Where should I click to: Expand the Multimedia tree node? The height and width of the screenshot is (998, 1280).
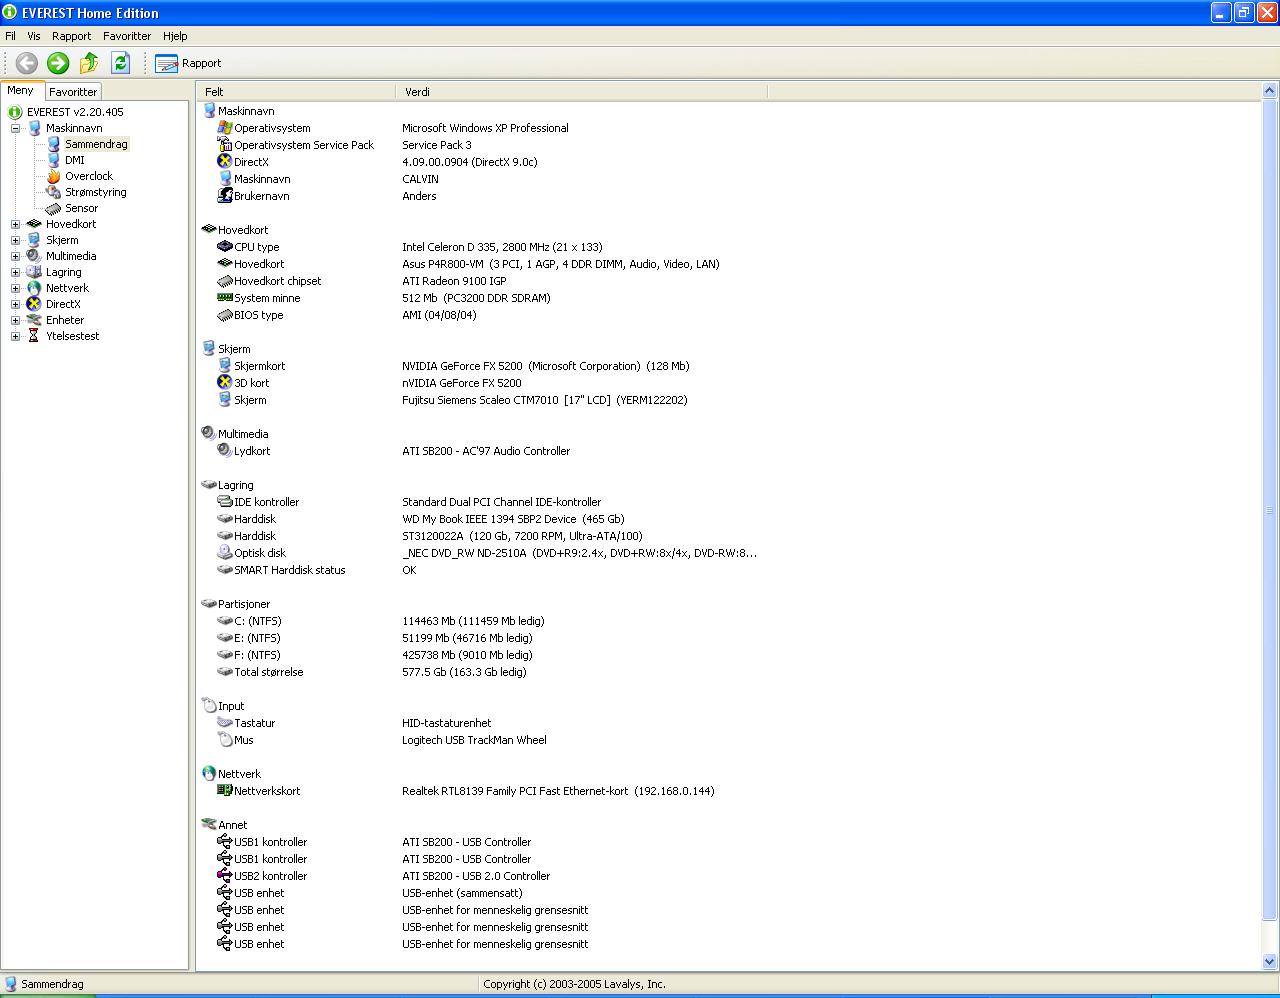tap(15, 256)
